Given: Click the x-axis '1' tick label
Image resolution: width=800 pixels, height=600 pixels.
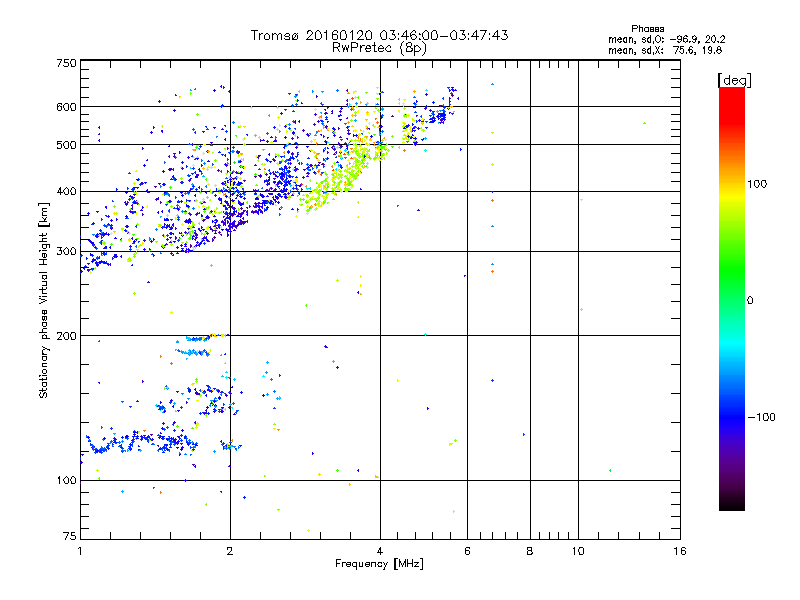Looking at the screenshot, I should click(80, 551).
